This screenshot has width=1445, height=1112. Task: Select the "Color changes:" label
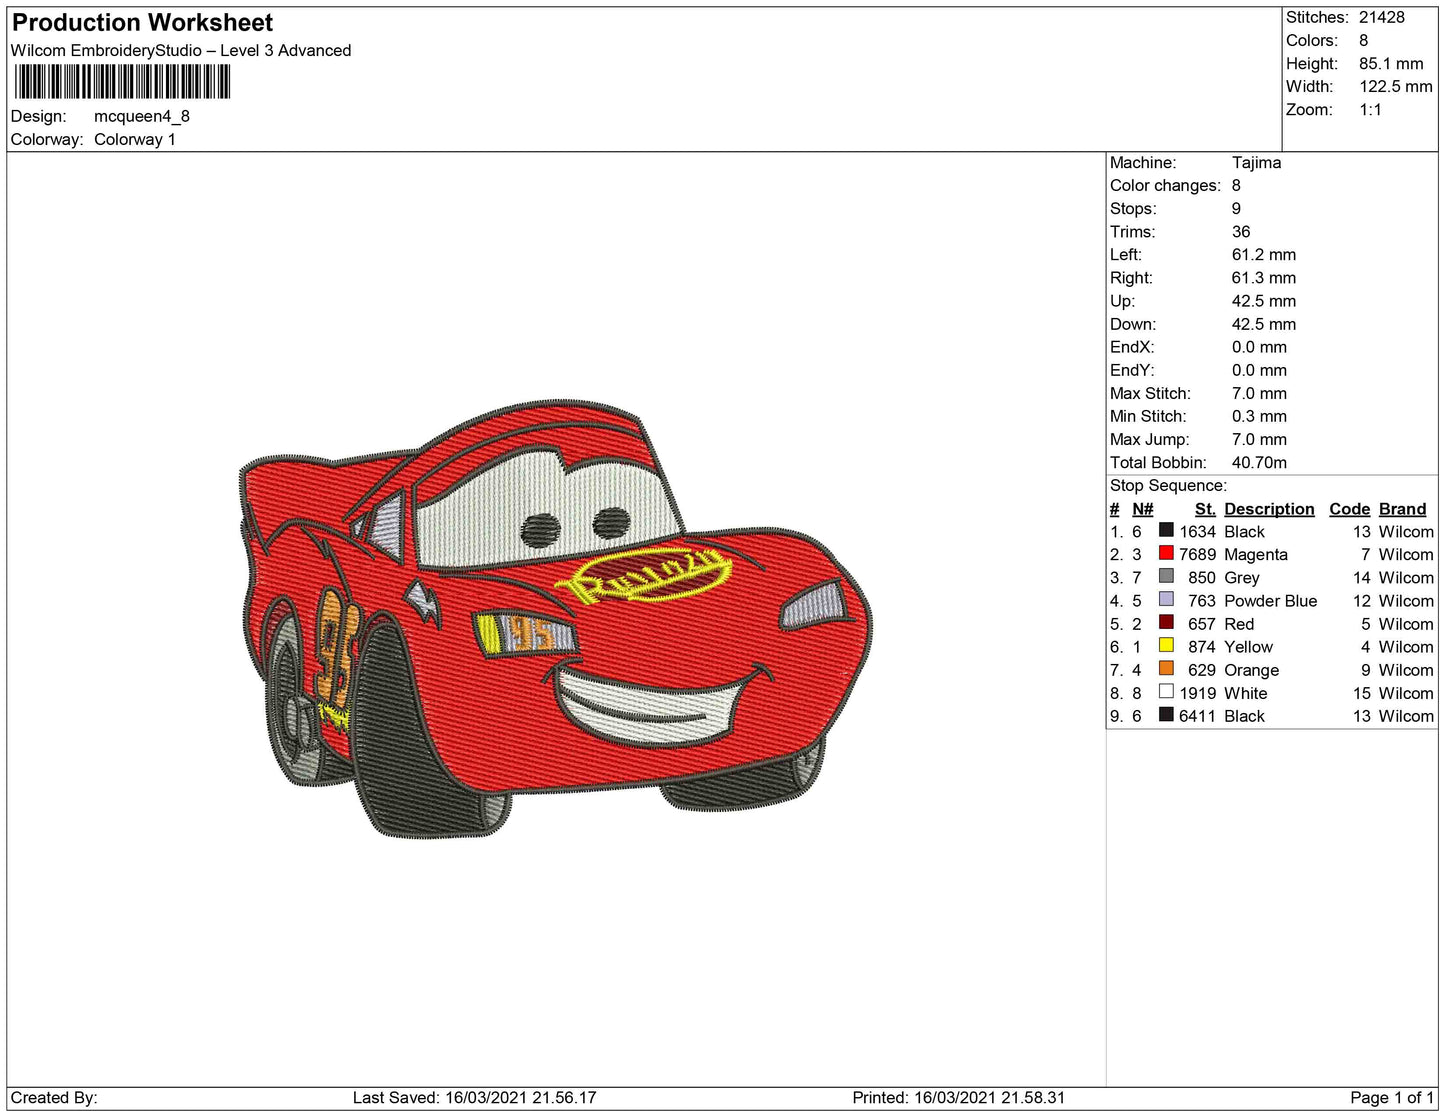pyautogui.click(x=1165, y=185)
